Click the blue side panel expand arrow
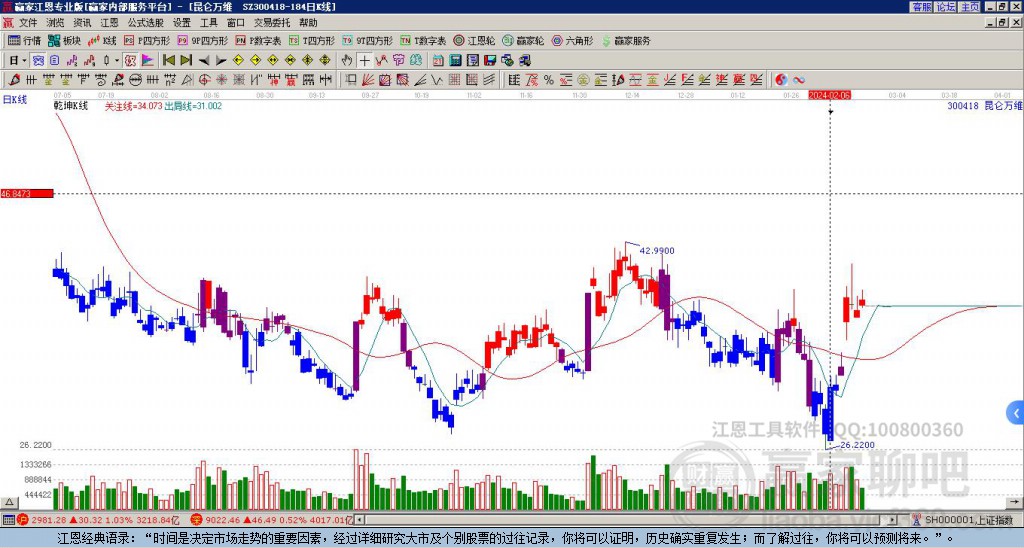This screenshot has width=1024, height=548. pos(1016,413)
